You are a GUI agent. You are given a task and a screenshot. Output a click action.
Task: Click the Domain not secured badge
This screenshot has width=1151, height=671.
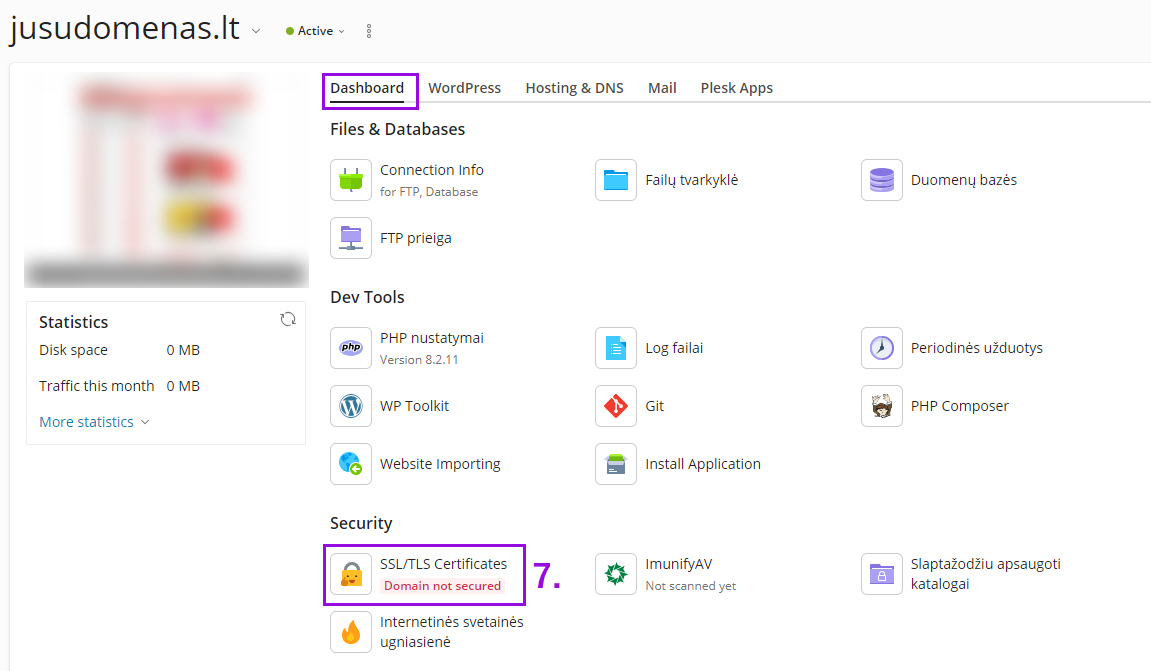pyautogui.click(x=443, y=586)
